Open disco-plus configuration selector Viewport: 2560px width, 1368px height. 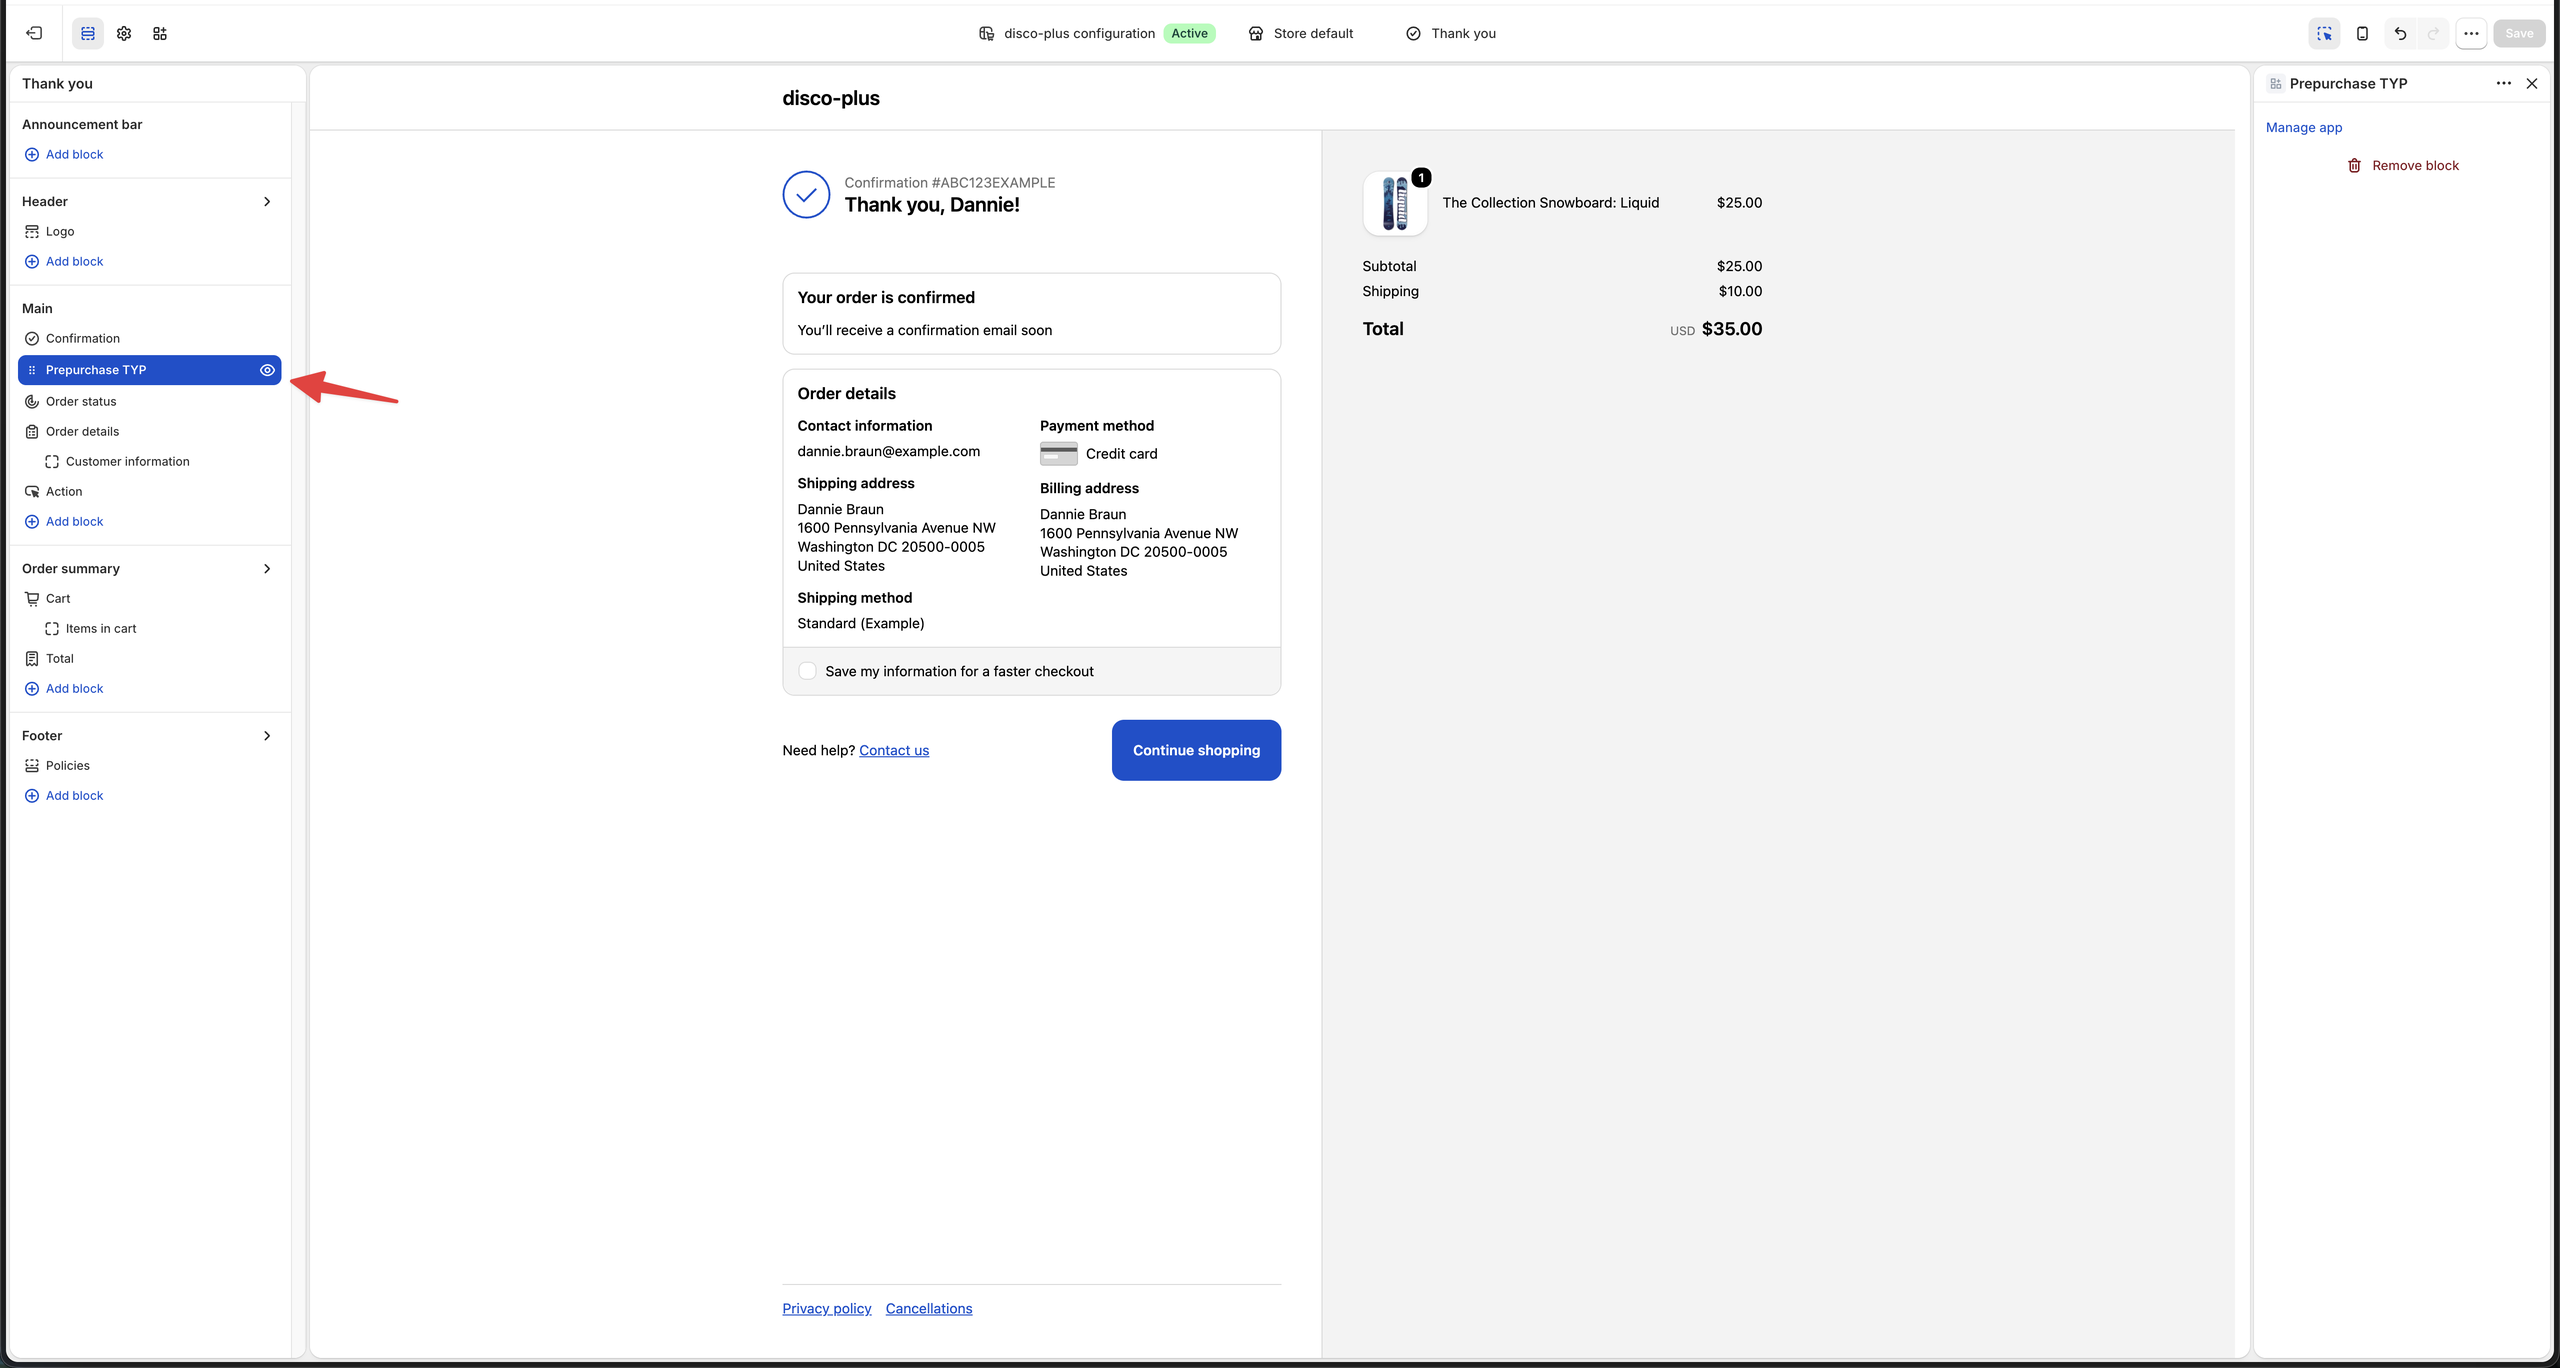(1096, 33)
